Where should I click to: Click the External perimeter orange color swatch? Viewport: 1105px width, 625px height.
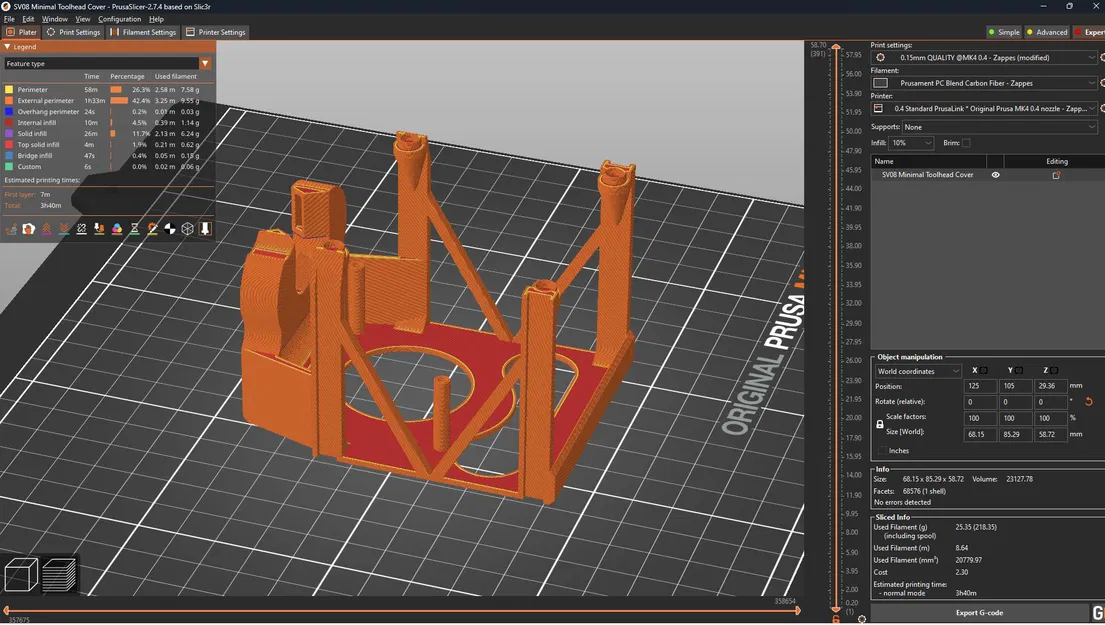click(x=9, y=101)
